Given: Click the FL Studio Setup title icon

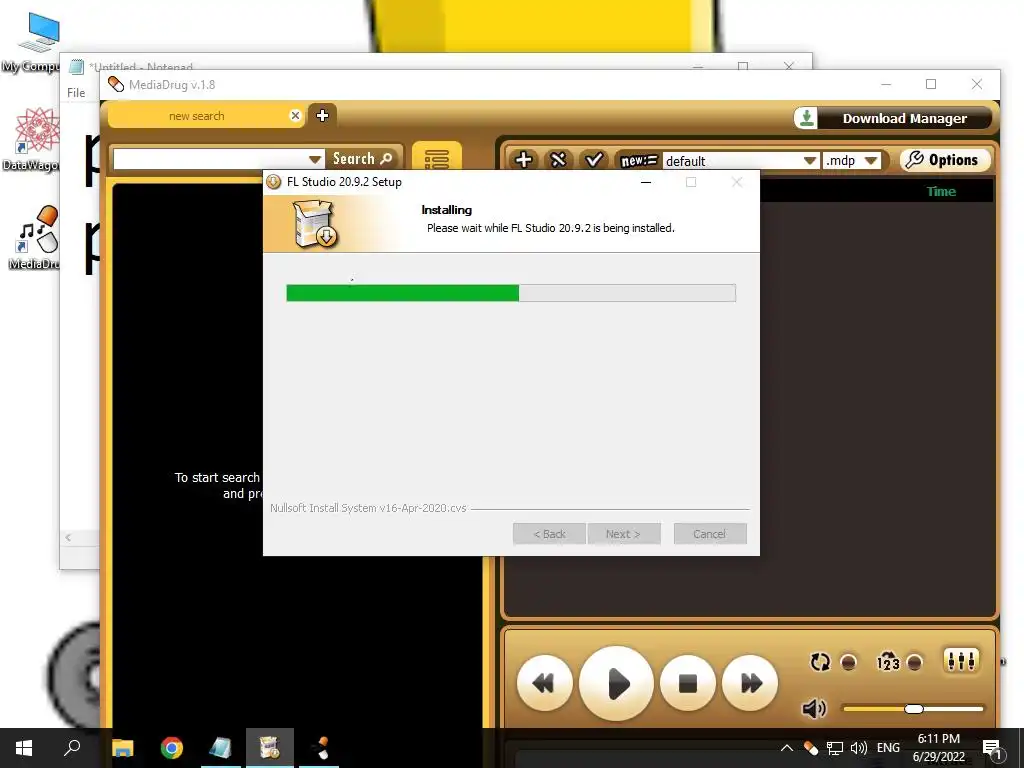Looking at the screenshot, I should point(274,182).
